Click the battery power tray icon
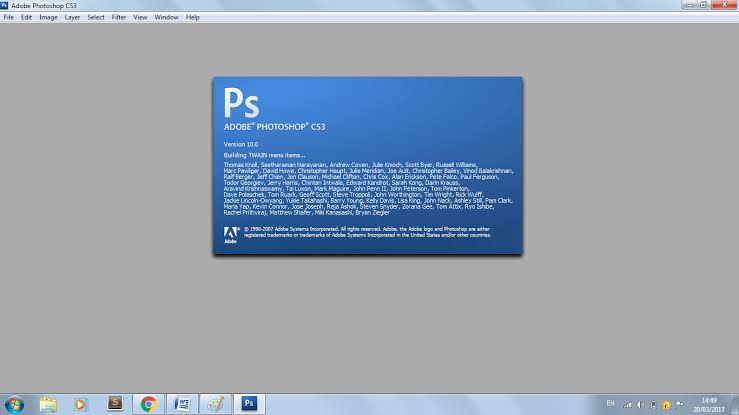The height and width of the screenshot is (415, 739). click(x=653, y=405)
